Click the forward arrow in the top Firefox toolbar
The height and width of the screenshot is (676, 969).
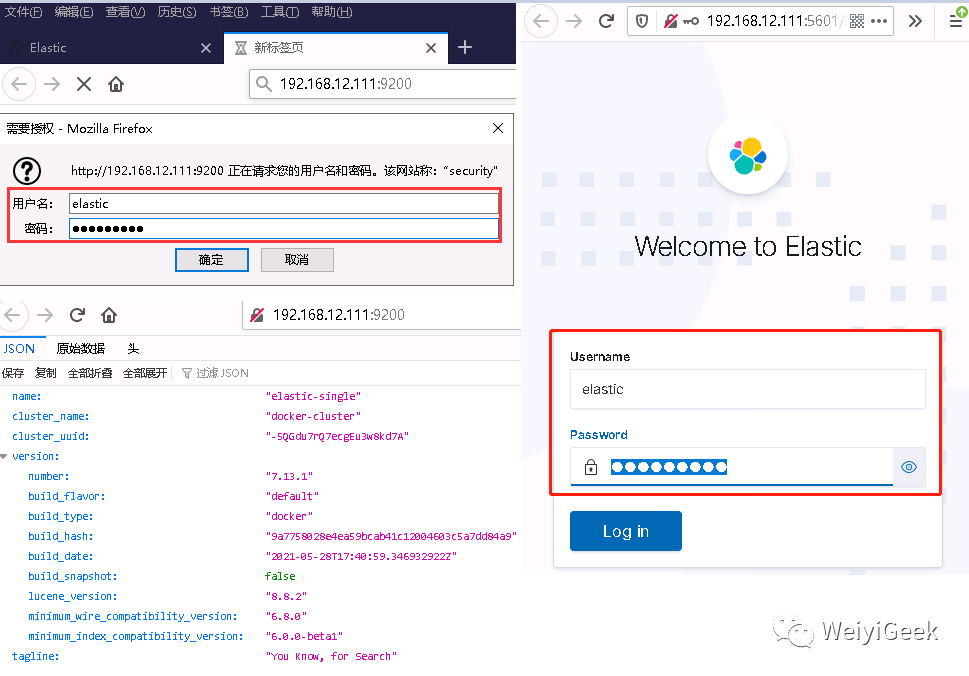[53, 84]
